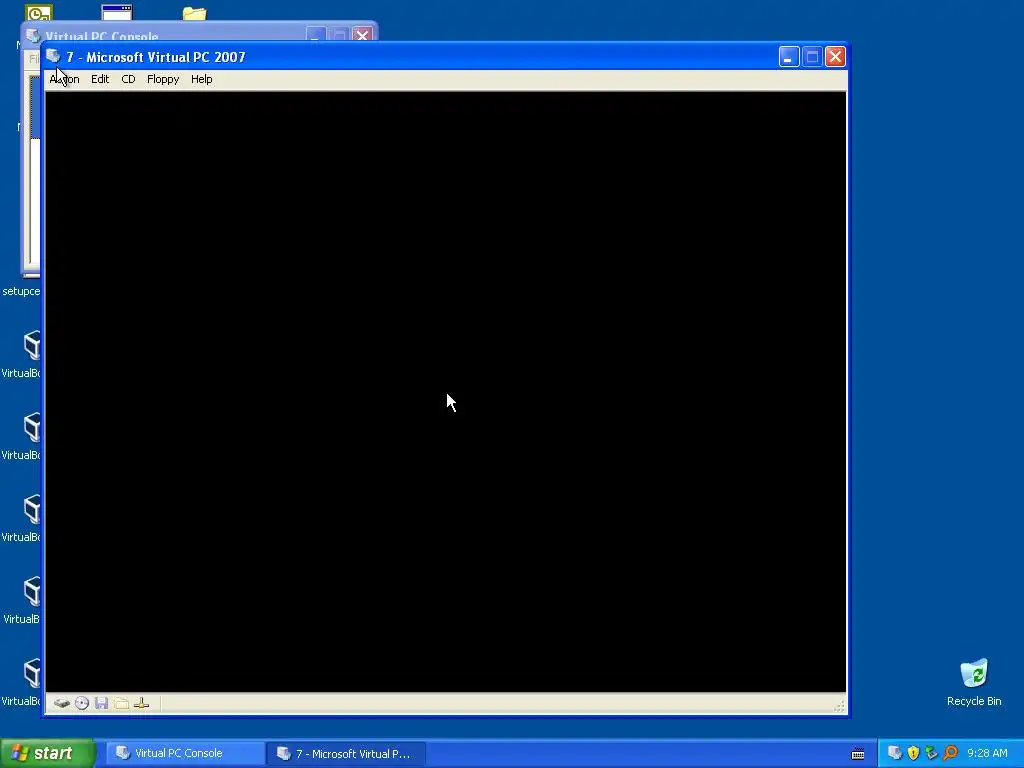Open the Recycle Bin desktop icon
1024x768 pixels.
coord(974,682)
